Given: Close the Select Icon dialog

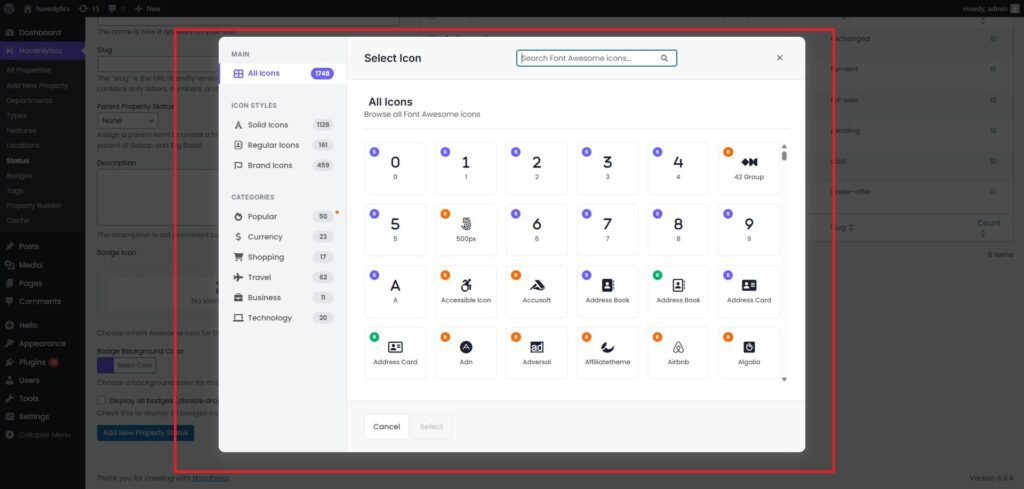Looking at the screenshot, I should pos(780,58).
